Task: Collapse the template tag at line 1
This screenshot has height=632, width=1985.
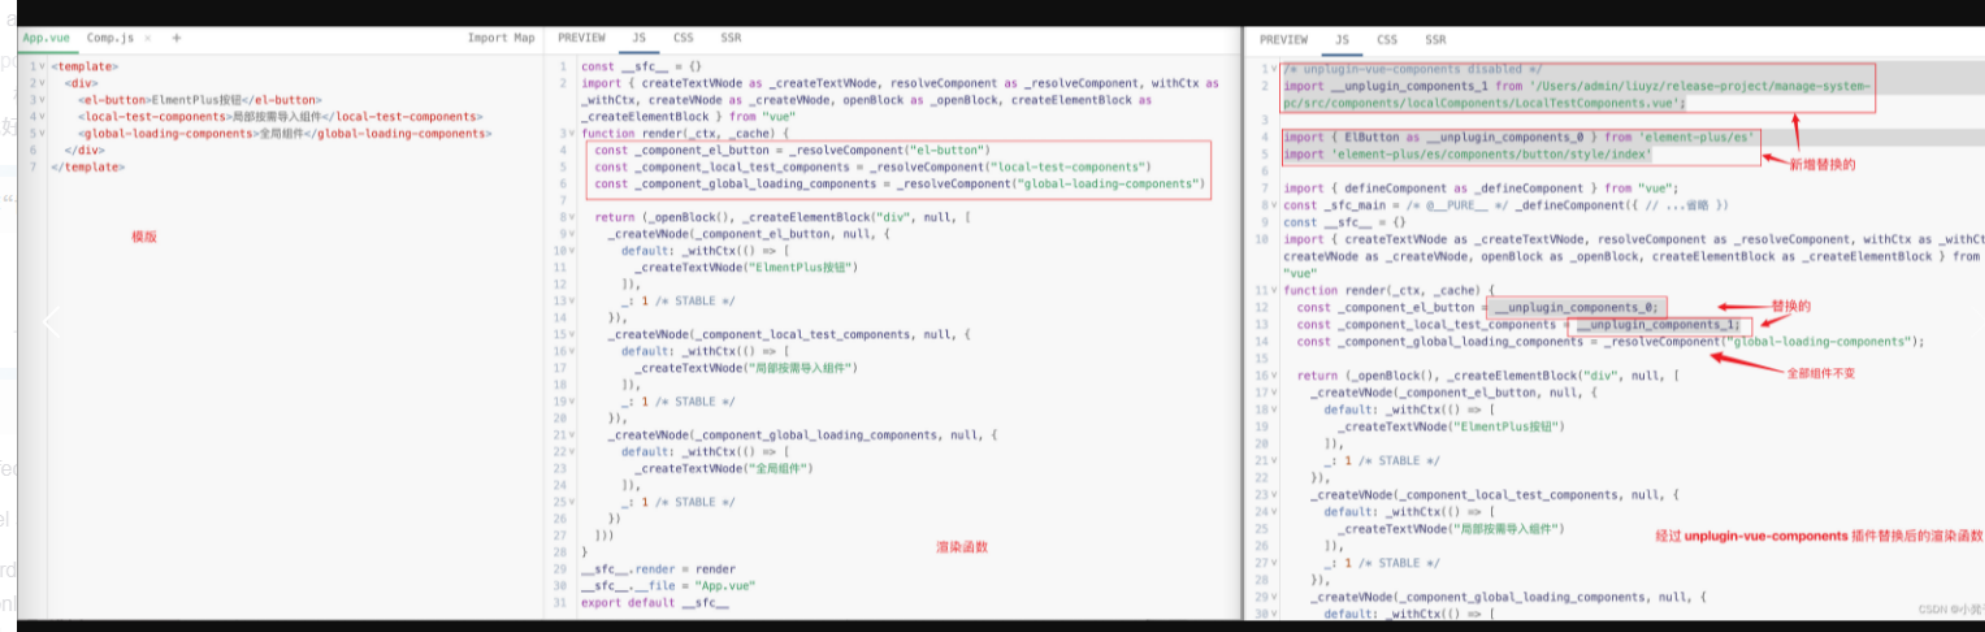Action: [x=42, y=67]
